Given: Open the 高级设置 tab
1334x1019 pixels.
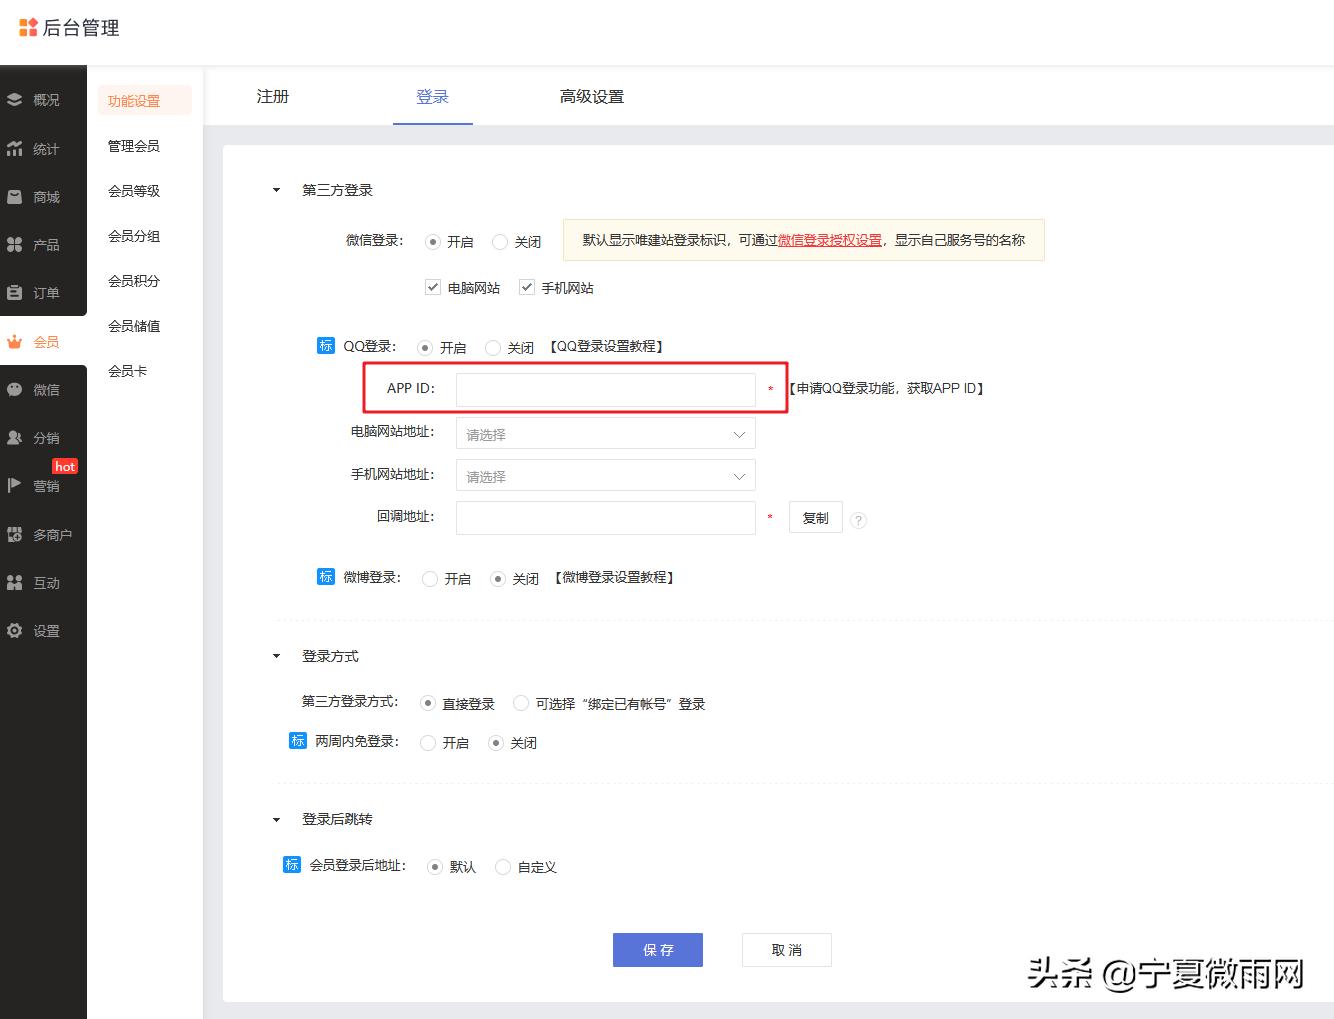Looking at the screenshot, I should [x=592, y=96].
